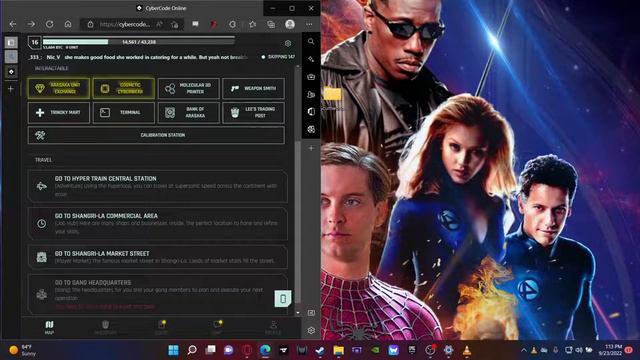Travel to Hyper Train Central Station
This screenshot has height=360, width=640.
(x=158, y=186)
